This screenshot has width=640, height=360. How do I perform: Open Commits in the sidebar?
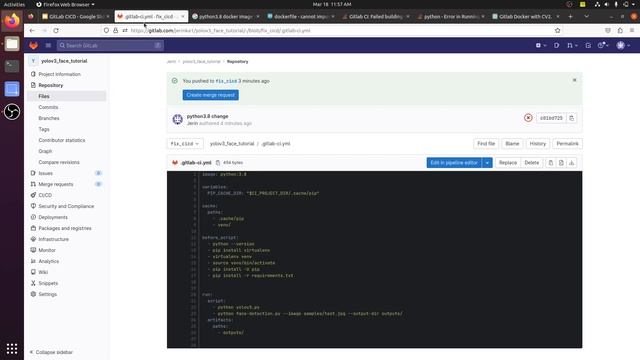(x=48, y=107)
